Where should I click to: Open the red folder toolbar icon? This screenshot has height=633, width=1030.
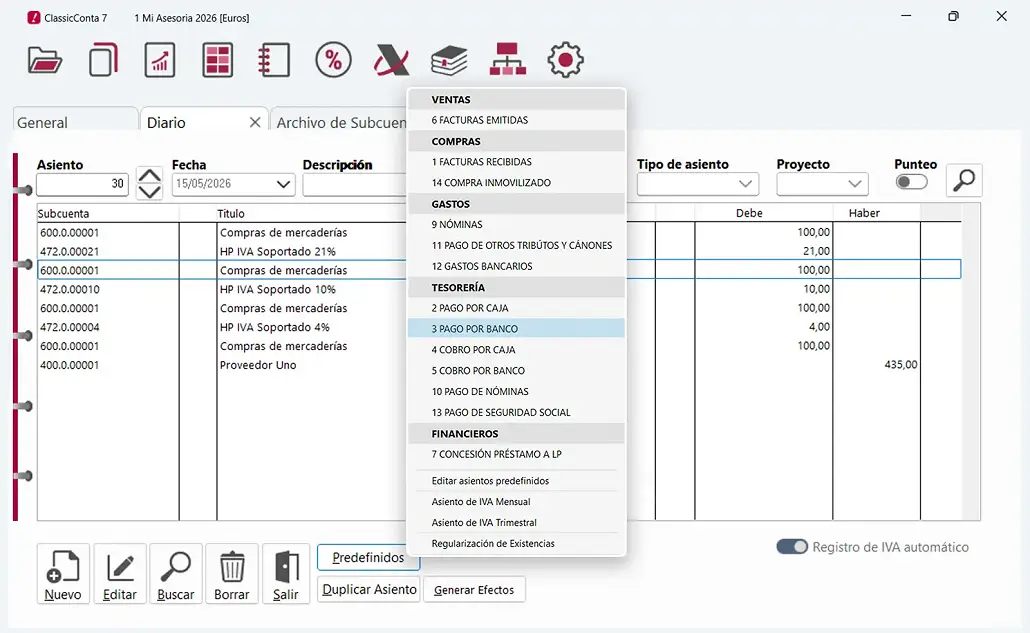45,60
